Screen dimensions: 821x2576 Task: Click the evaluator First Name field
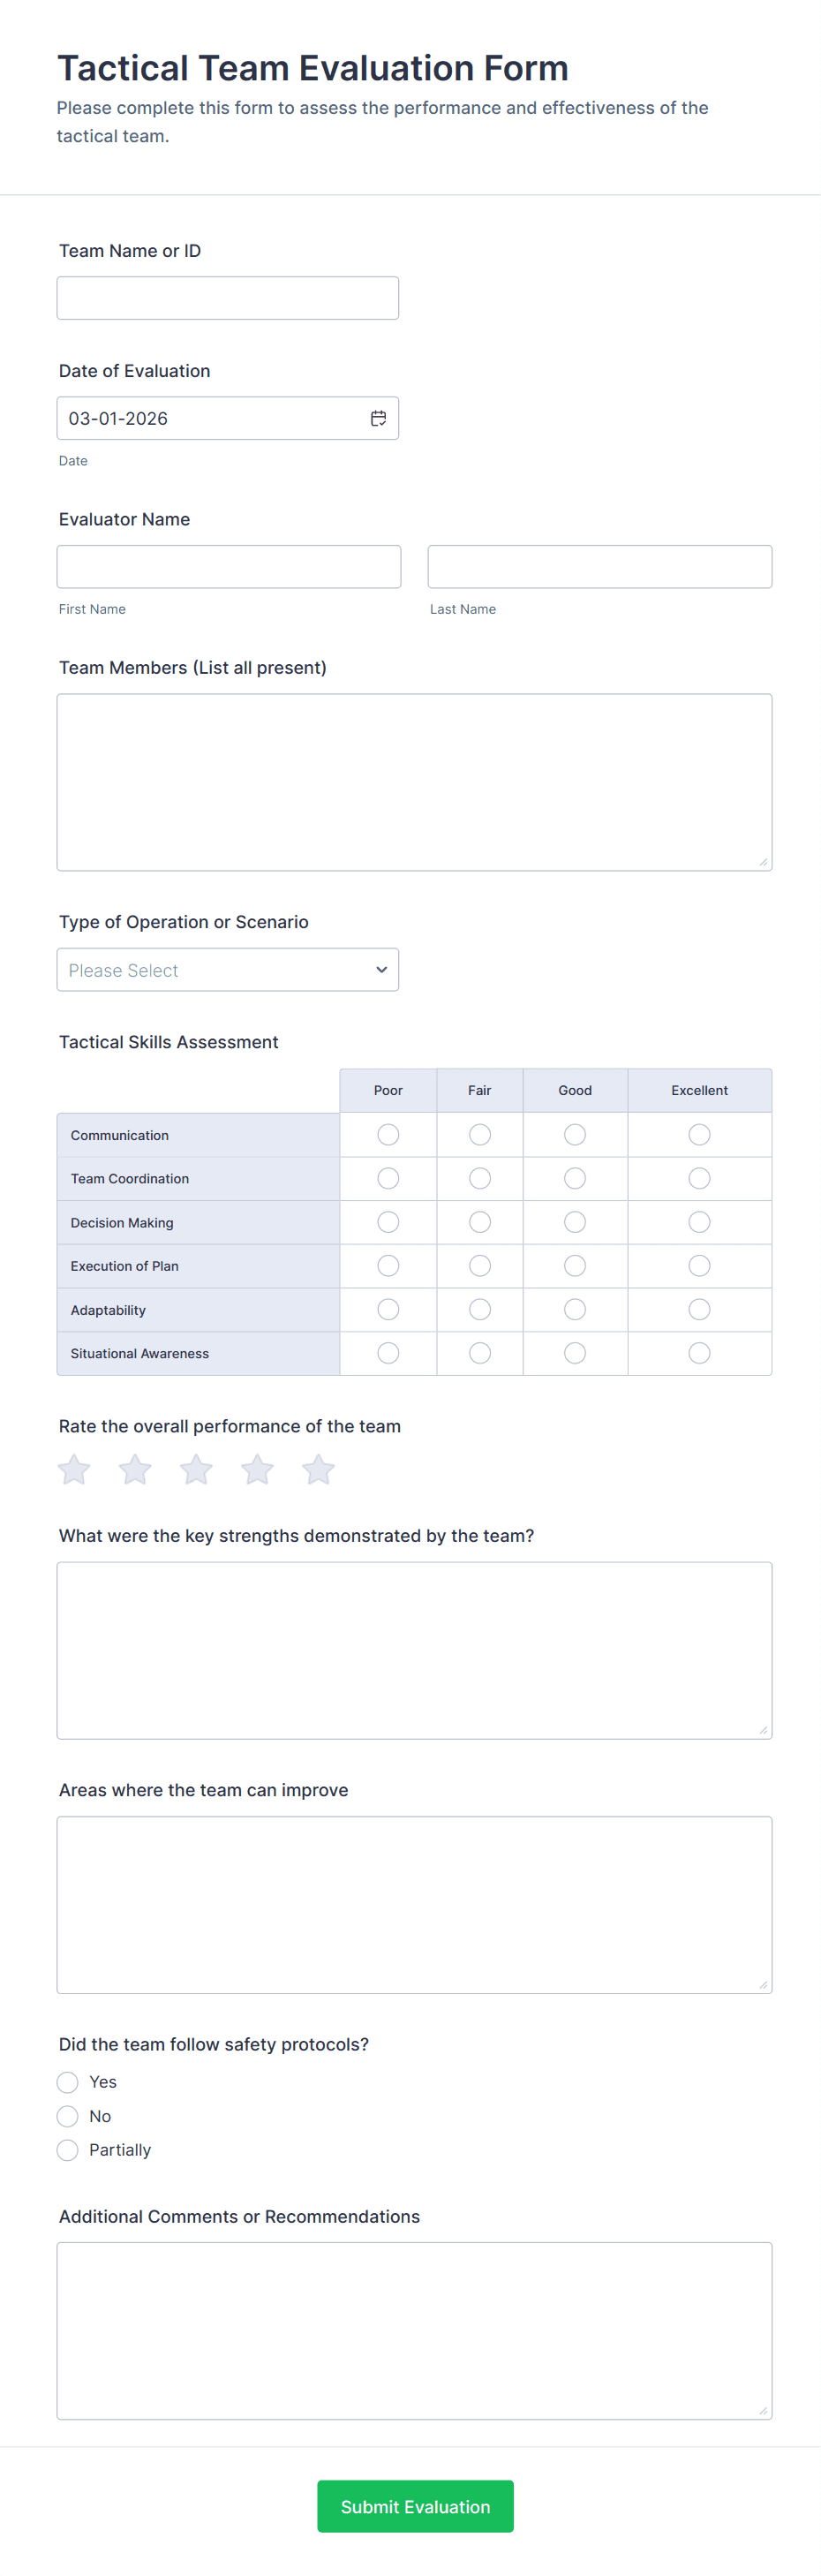229,566
